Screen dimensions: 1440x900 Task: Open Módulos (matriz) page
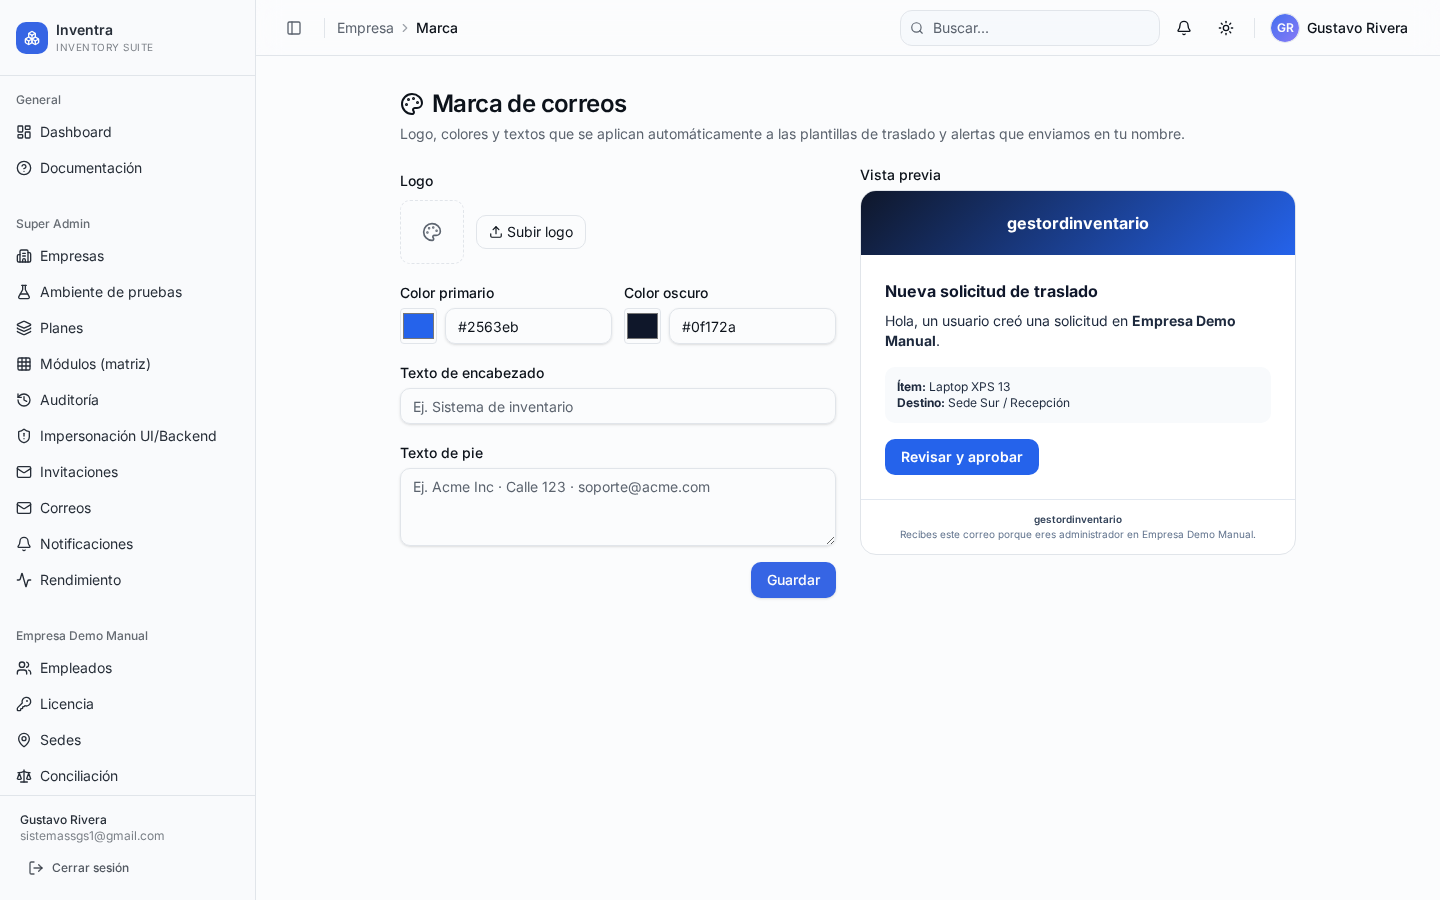pyautogui.click(x=127, y=364)
